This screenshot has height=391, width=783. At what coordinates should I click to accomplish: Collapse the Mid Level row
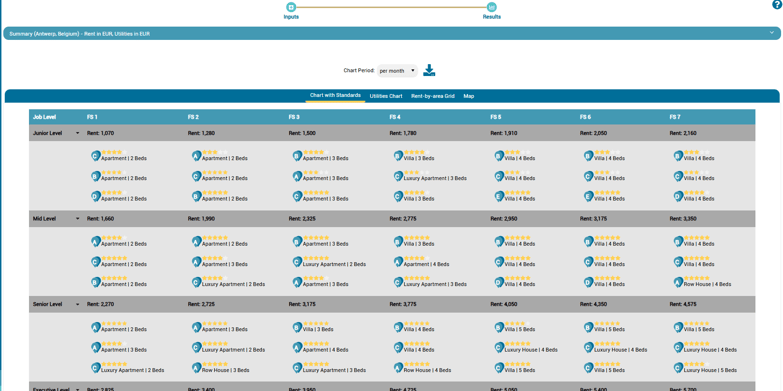click(77, 219)
